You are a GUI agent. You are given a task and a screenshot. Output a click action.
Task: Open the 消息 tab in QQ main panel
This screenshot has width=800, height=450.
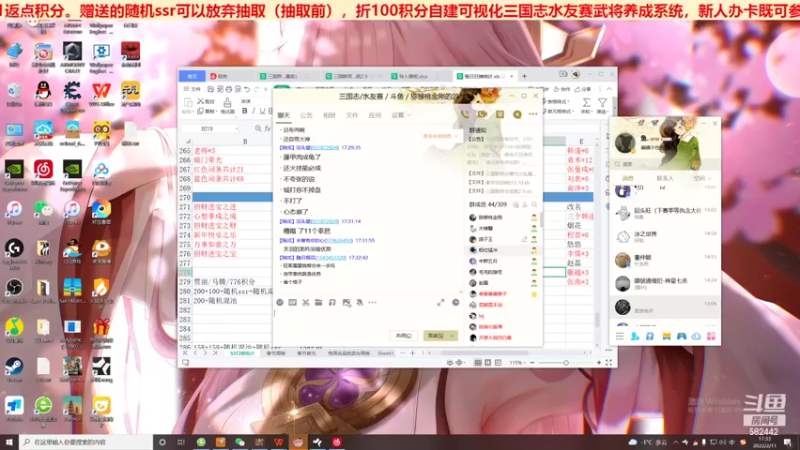[x=628, y=178]
